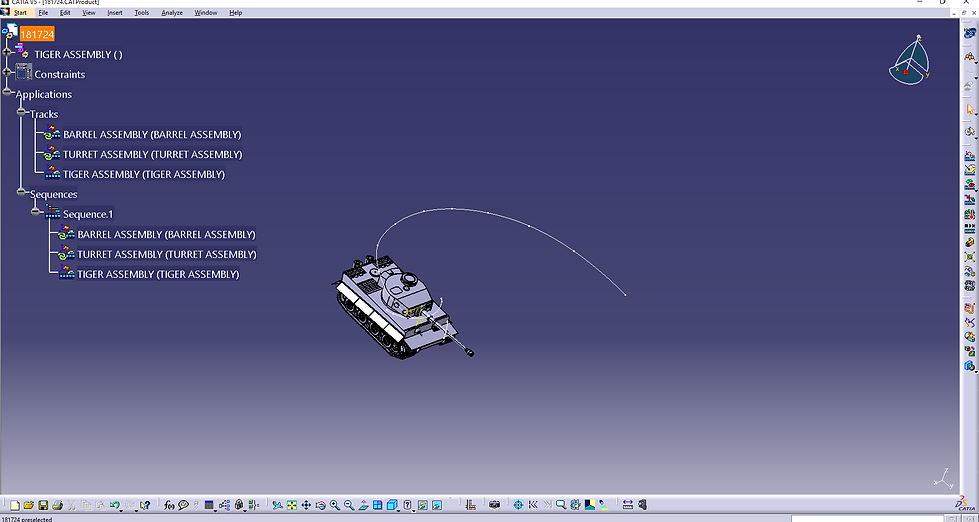Click the Print icon
Image resolution: width=979 pixels, height=522 pixels.
pyautogui.click(x=57, y=505)
